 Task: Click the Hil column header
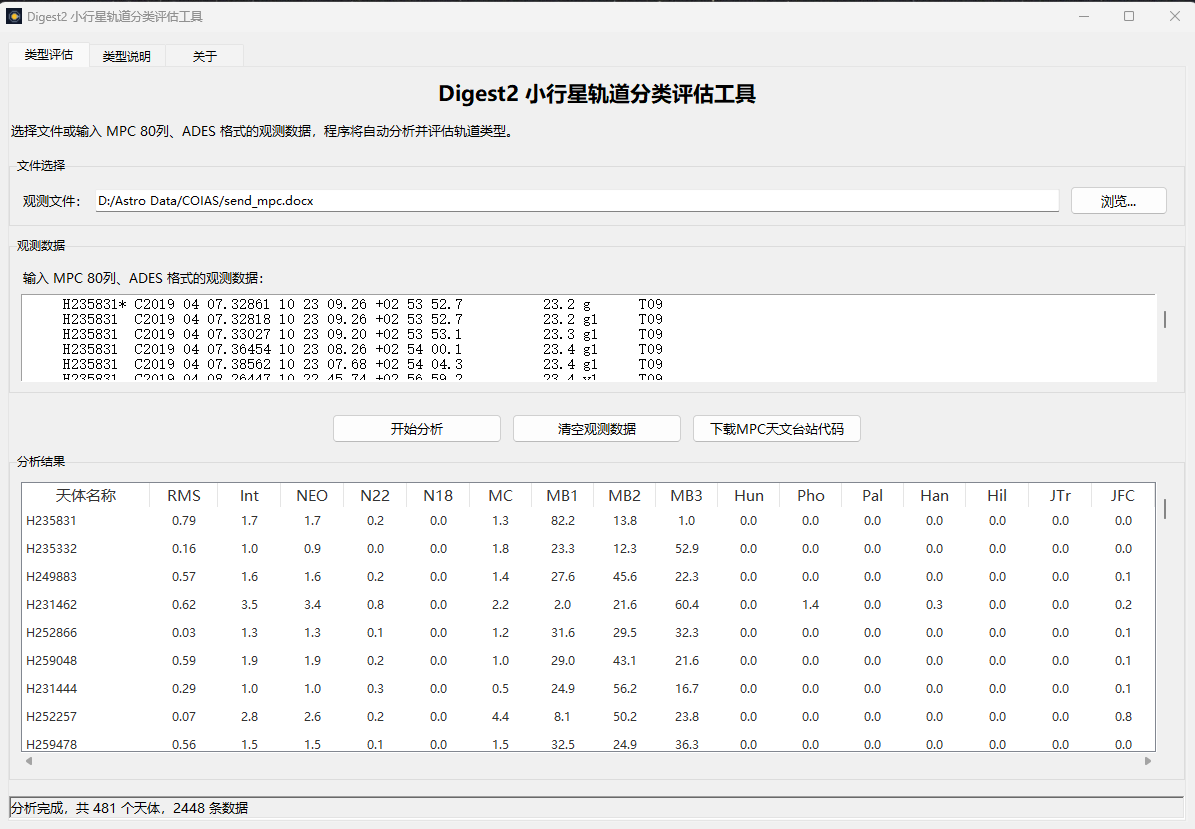click(997, 495)
